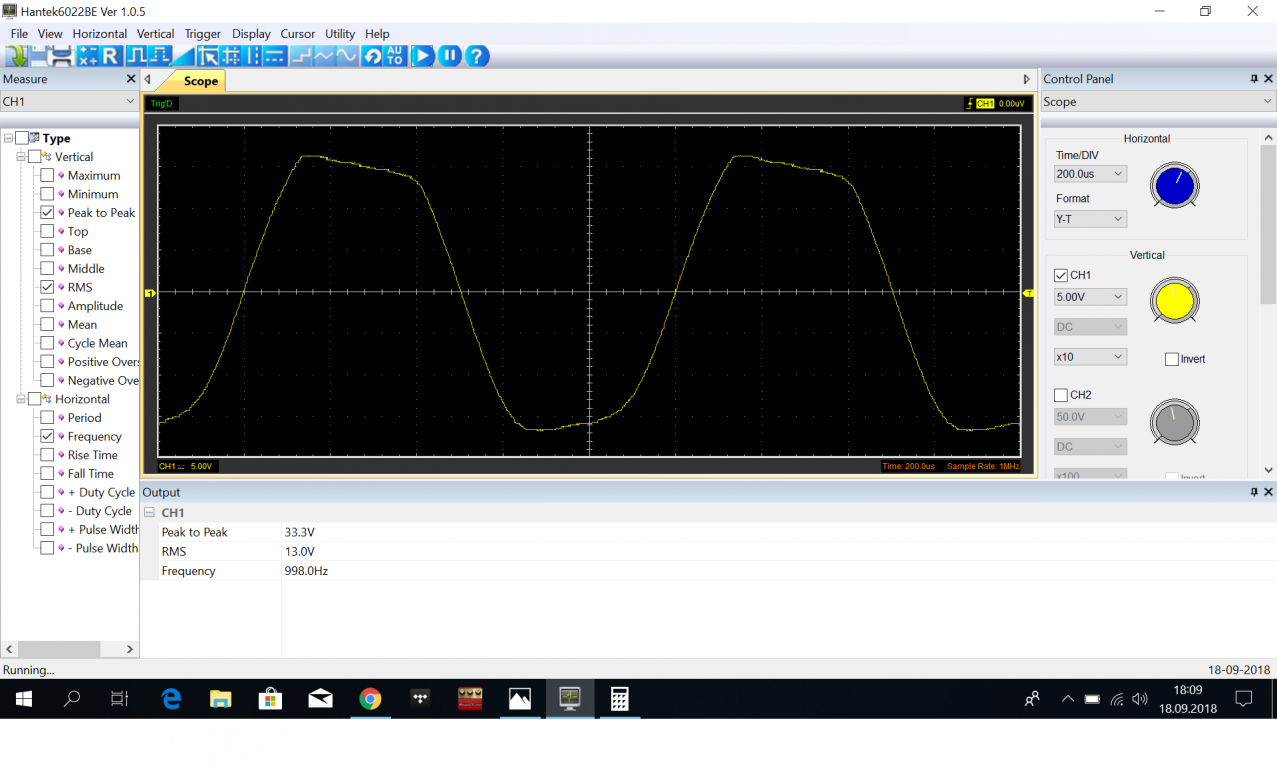Enable the Rise Time measurement checkbox
Screen dimensions: 1277x768
[47, 455]
